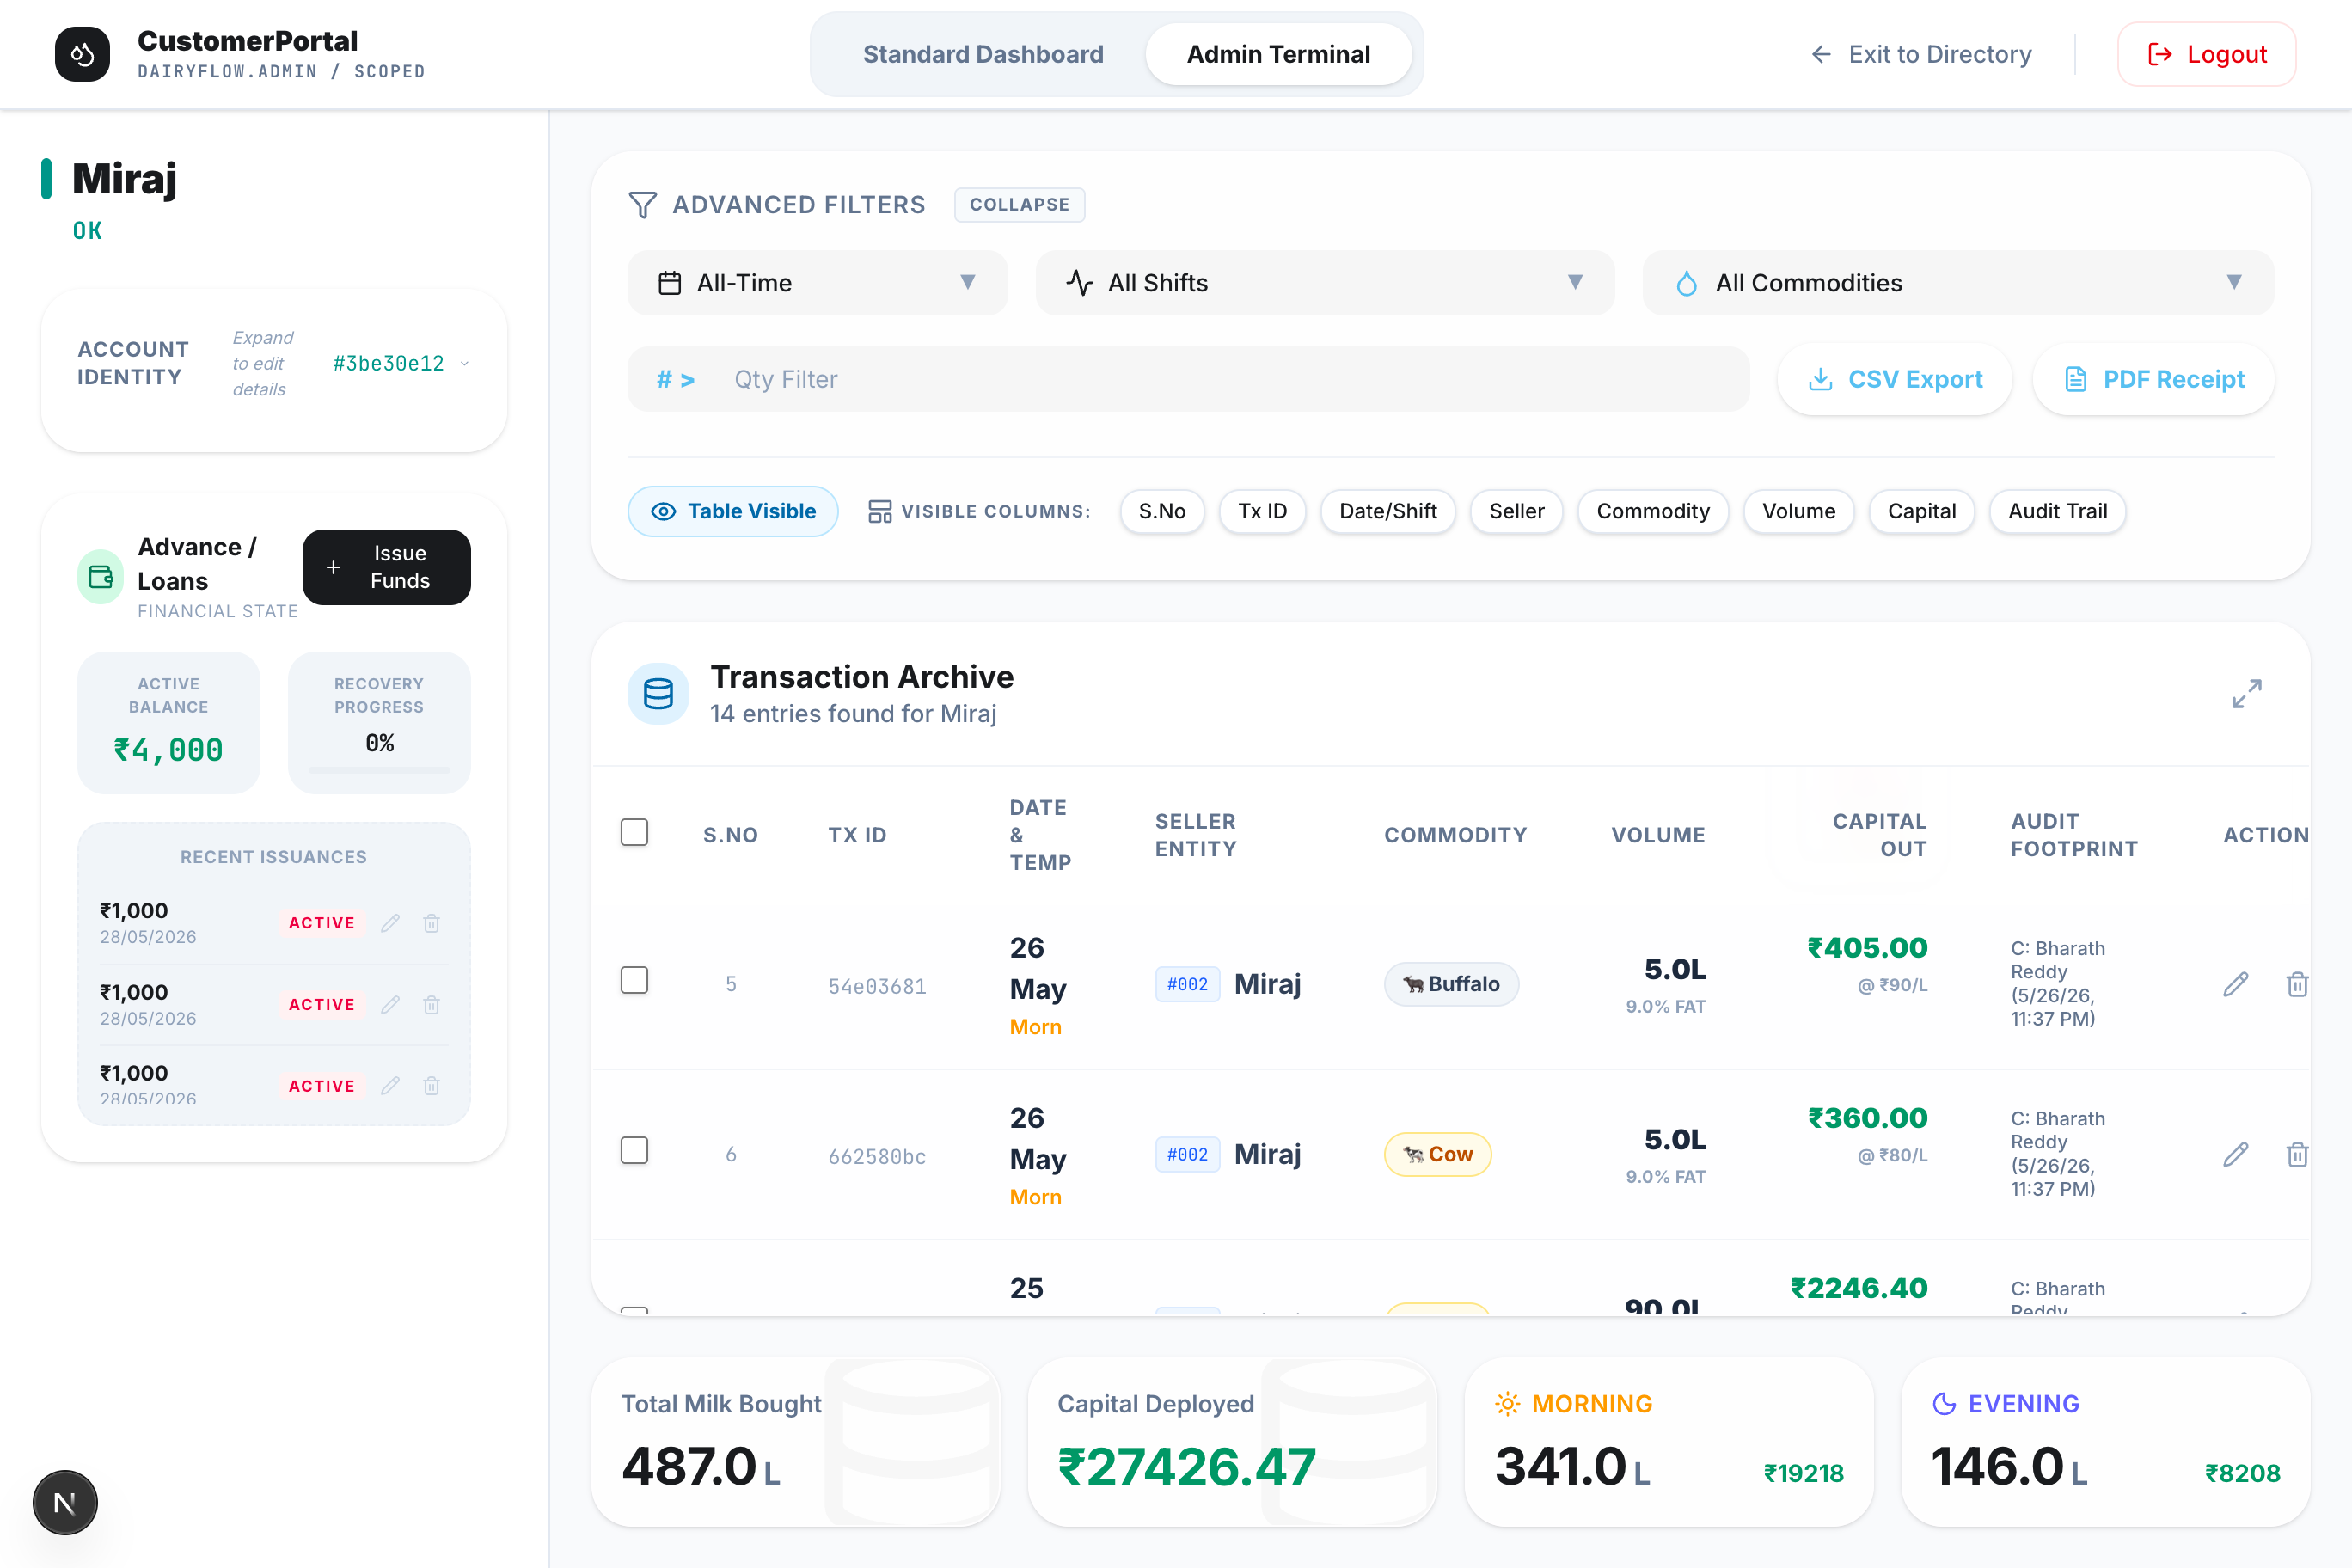Screen dimensions: 2352x1568
Task: Click the hash symbol in Qty Filter
Action: (664, 380)
